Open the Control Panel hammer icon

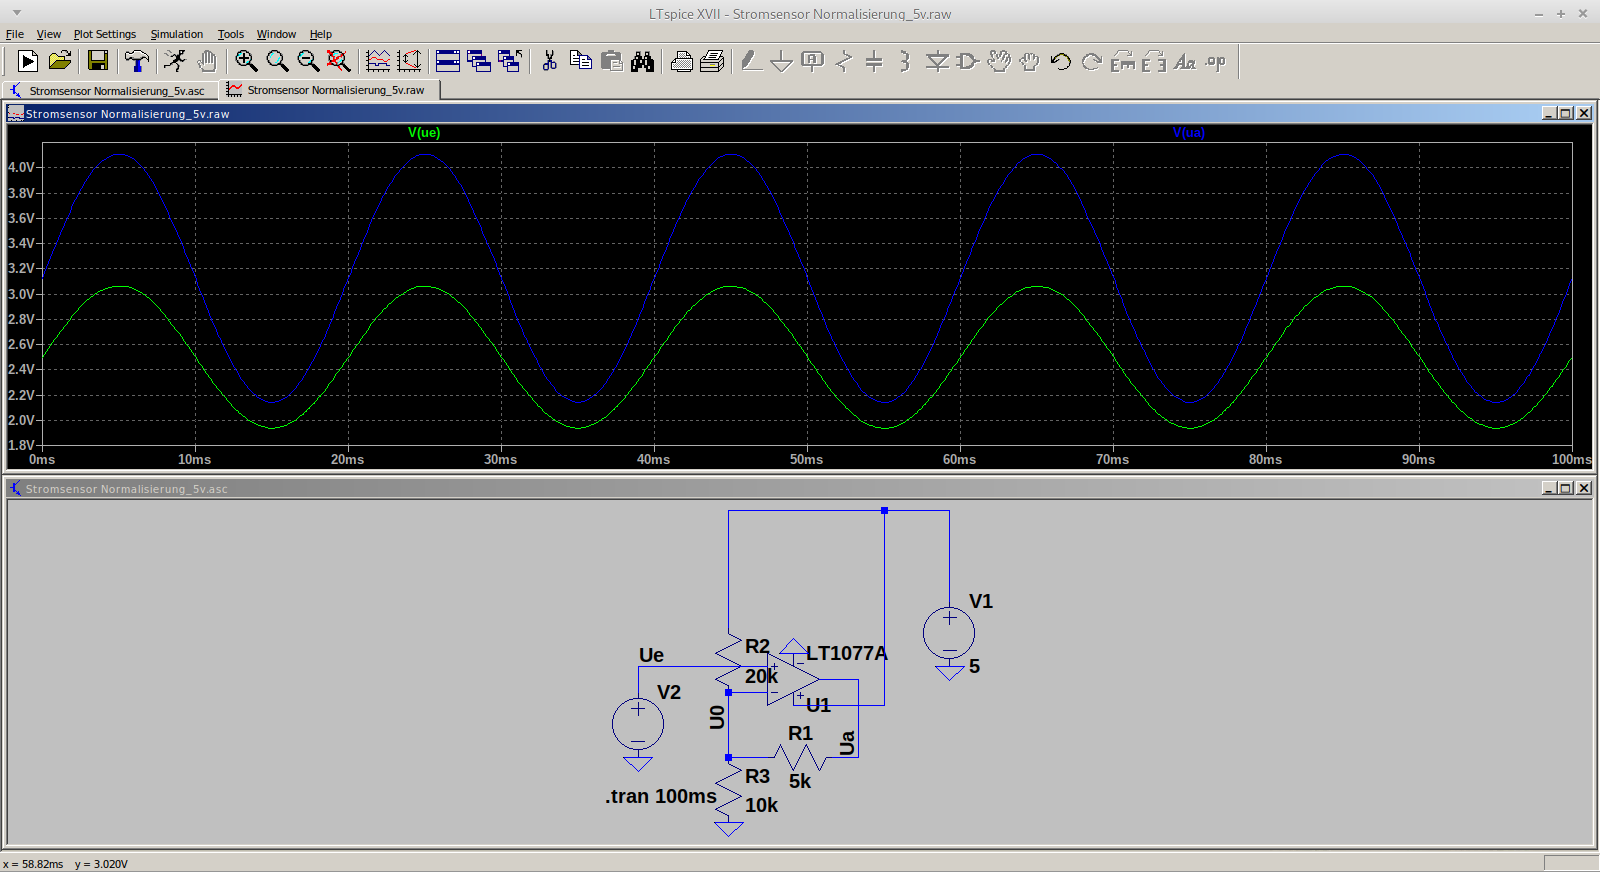(136, 62)
